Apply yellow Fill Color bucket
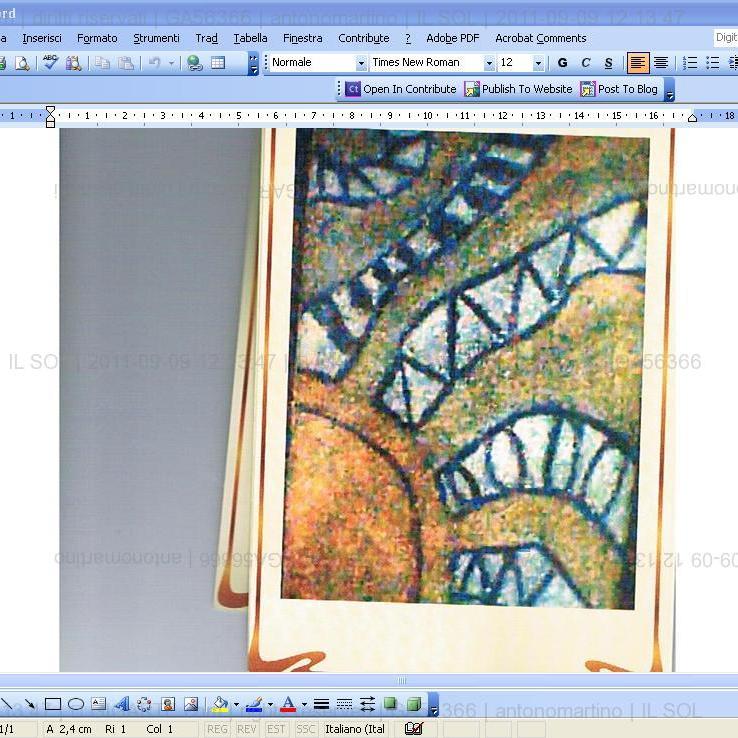 coord(220,704)
